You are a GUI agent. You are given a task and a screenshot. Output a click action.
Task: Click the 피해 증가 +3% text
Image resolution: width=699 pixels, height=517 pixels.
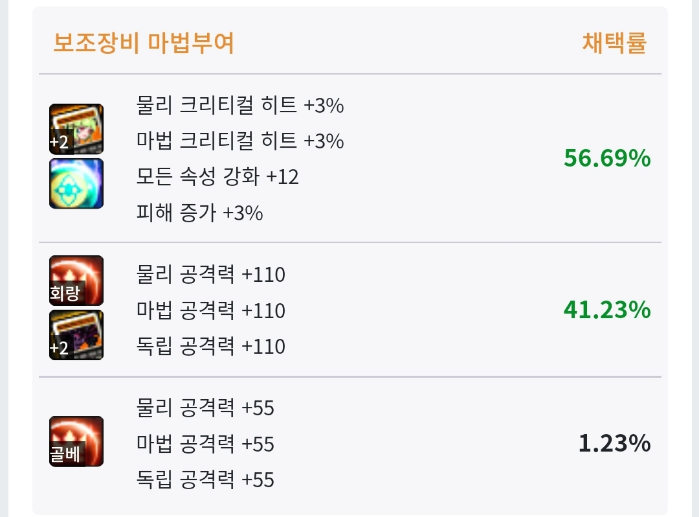tap(200, 213)
